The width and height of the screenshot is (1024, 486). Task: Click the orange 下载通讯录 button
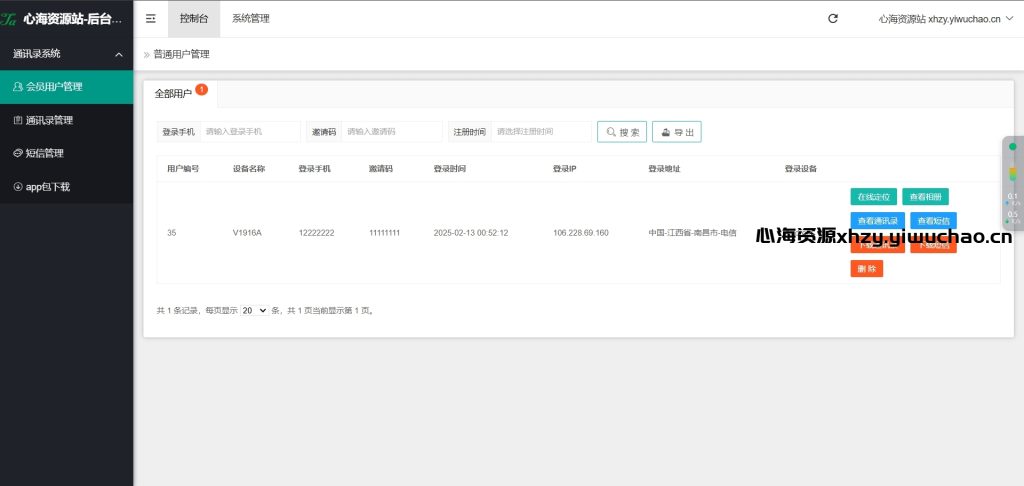click(878, 246)
